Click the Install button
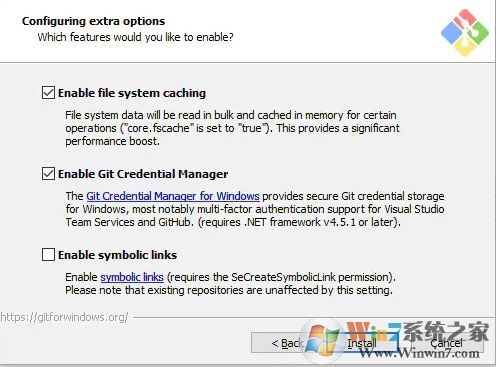 click(x=362, y=343)
